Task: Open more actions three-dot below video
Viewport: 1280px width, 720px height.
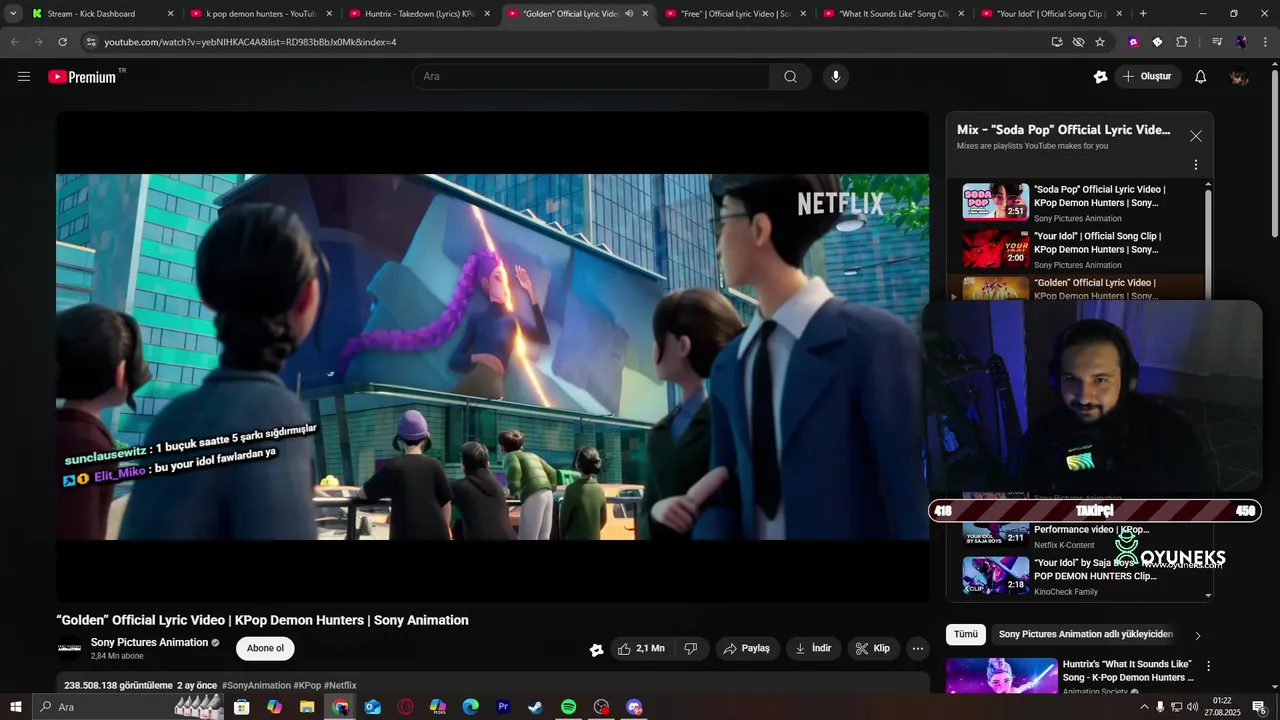Action: (x=917, y=648)
